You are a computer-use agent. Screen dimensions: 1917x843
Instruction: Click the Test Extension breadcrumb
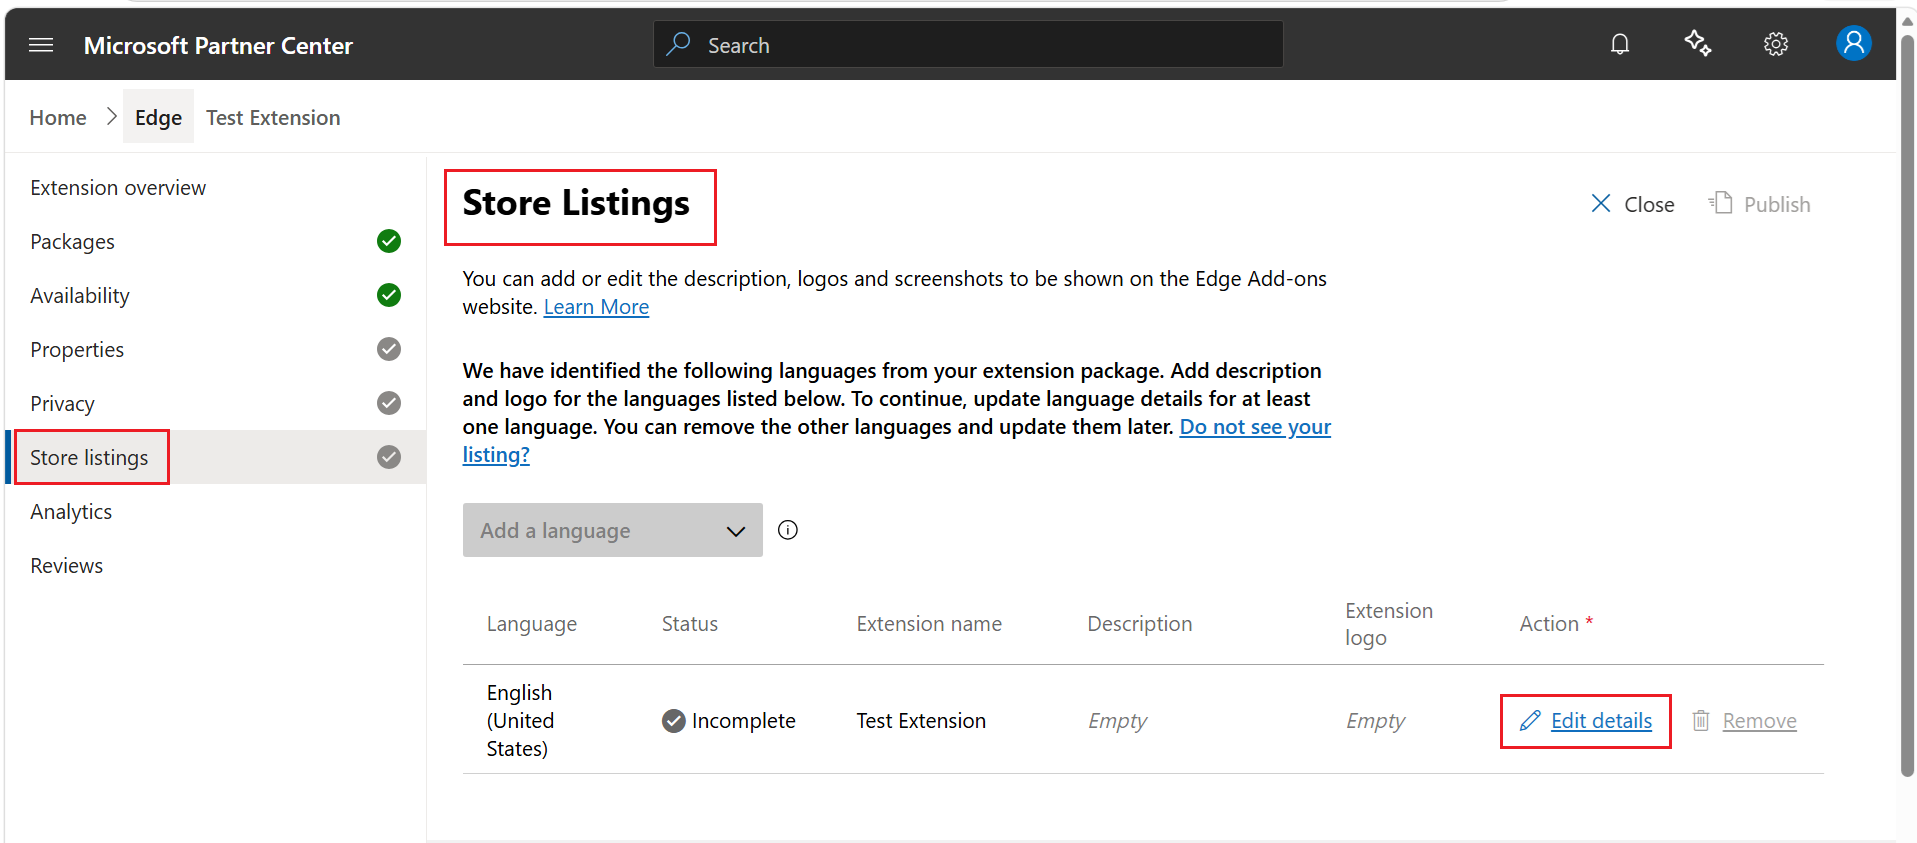tap(273, 118)
